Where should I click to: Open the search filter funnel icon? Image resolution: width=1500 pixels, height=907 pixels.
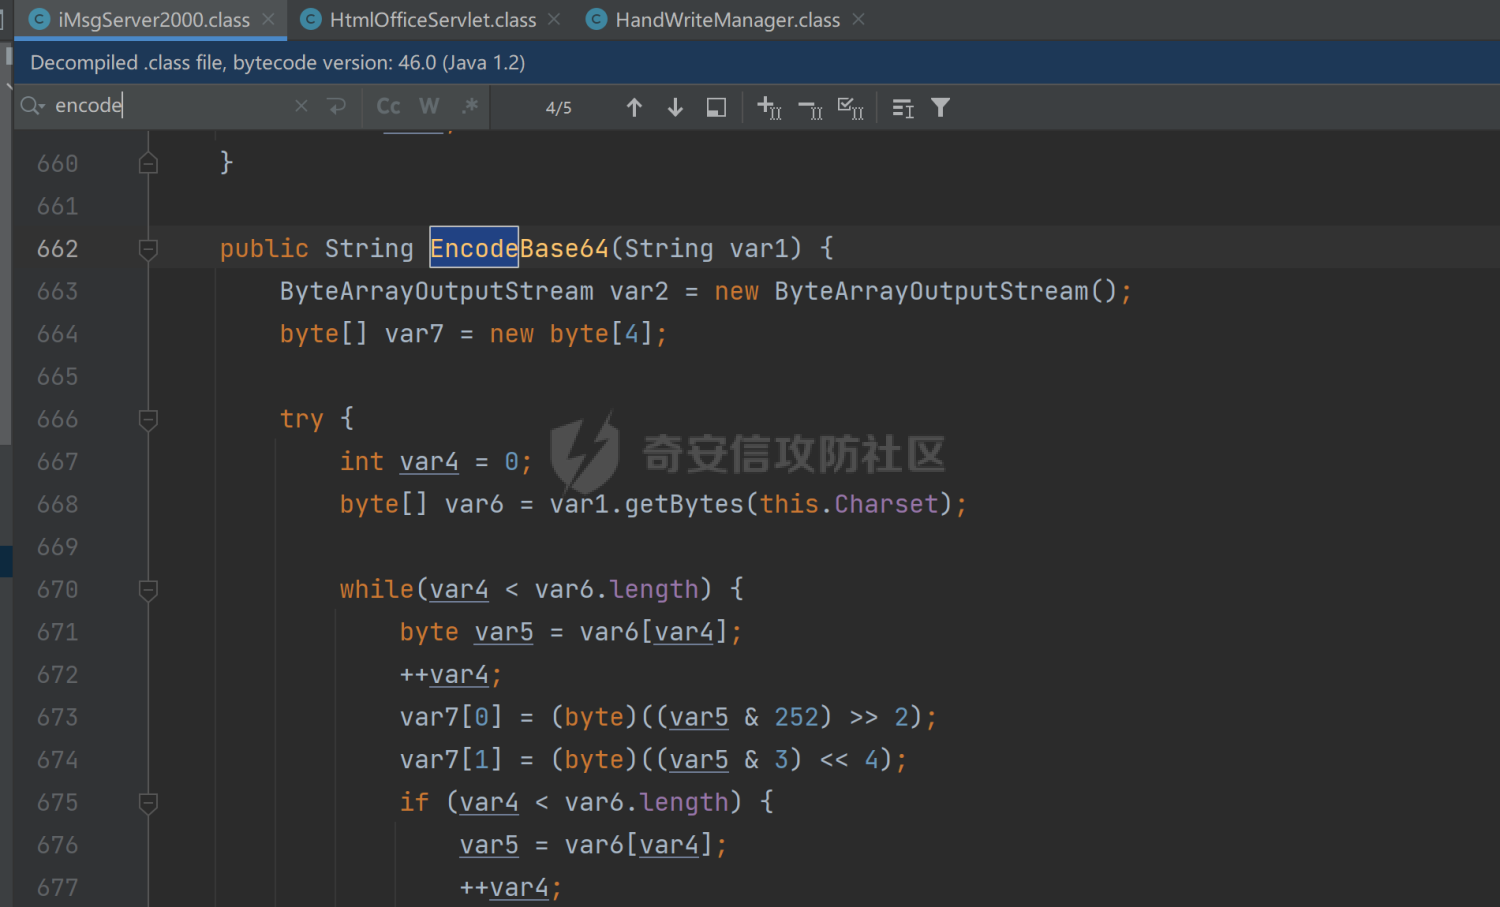940,107
